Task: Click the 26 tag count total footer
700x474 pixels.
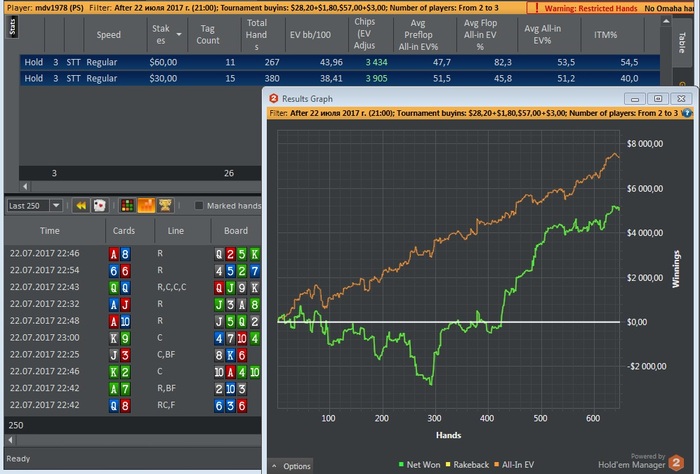Action: pos(229,173)
